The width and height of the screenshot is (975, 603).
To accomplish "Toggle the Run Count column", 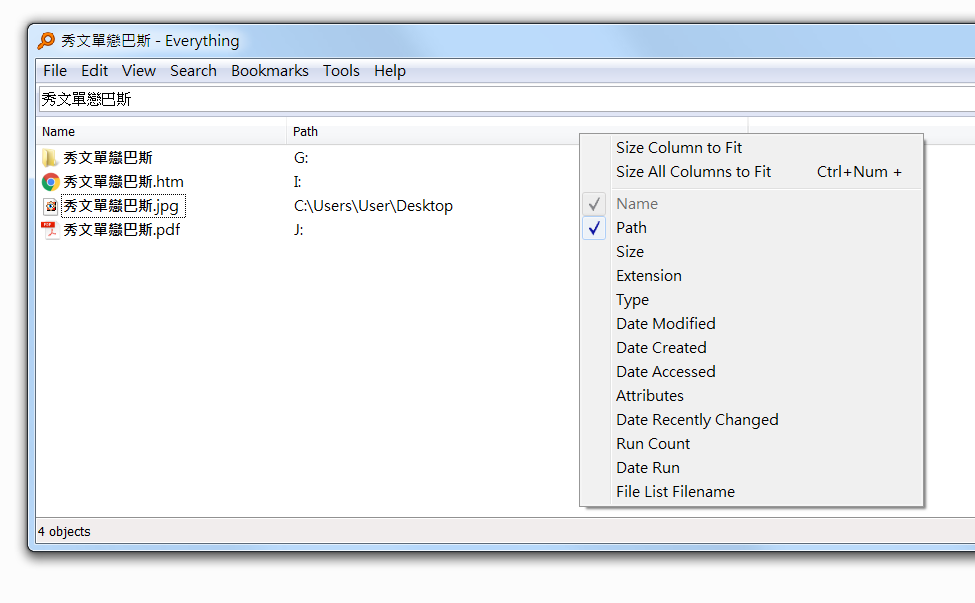I will (653, 444).
